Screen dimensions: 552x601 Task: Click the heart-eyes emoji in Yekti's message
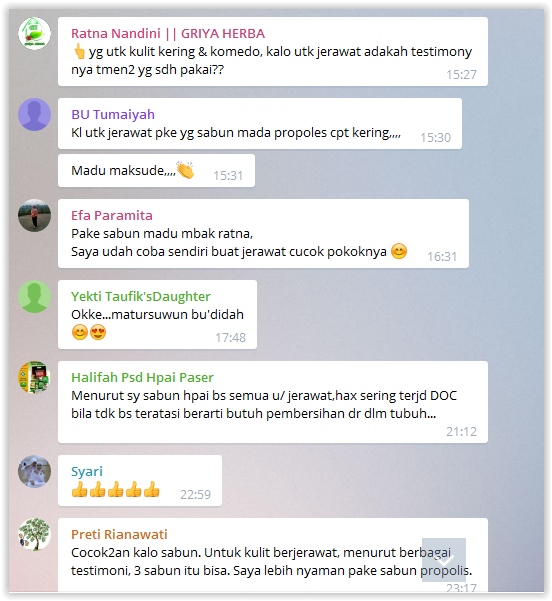coord(98,332)
